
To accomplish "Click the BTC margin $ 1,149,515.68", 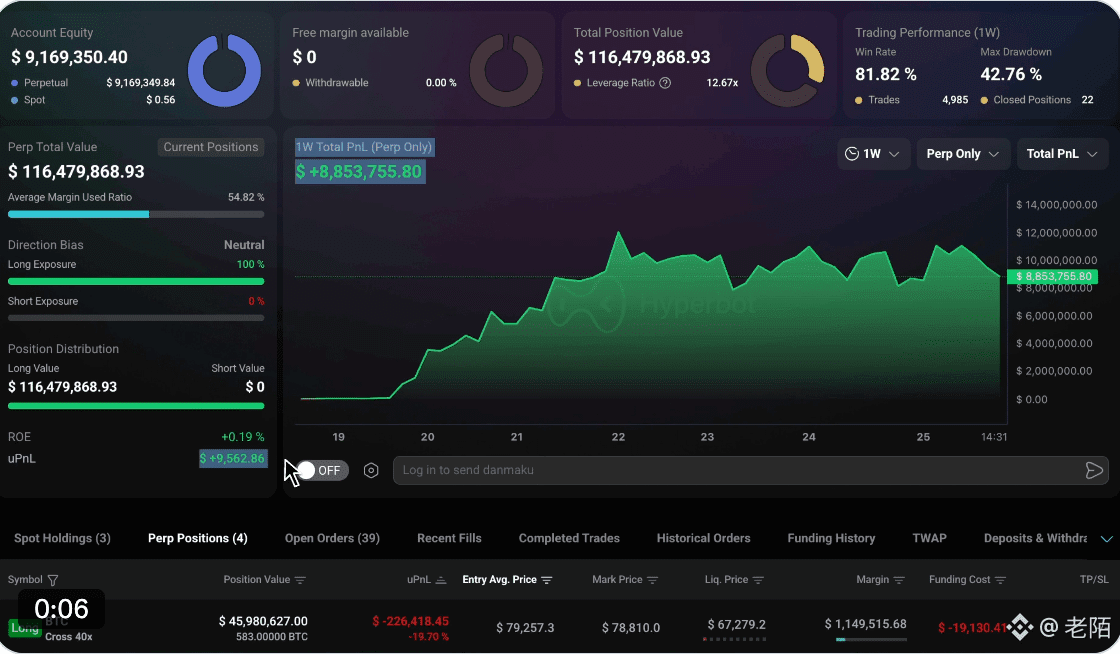I will pyautogui.click(x=866, y=624).
